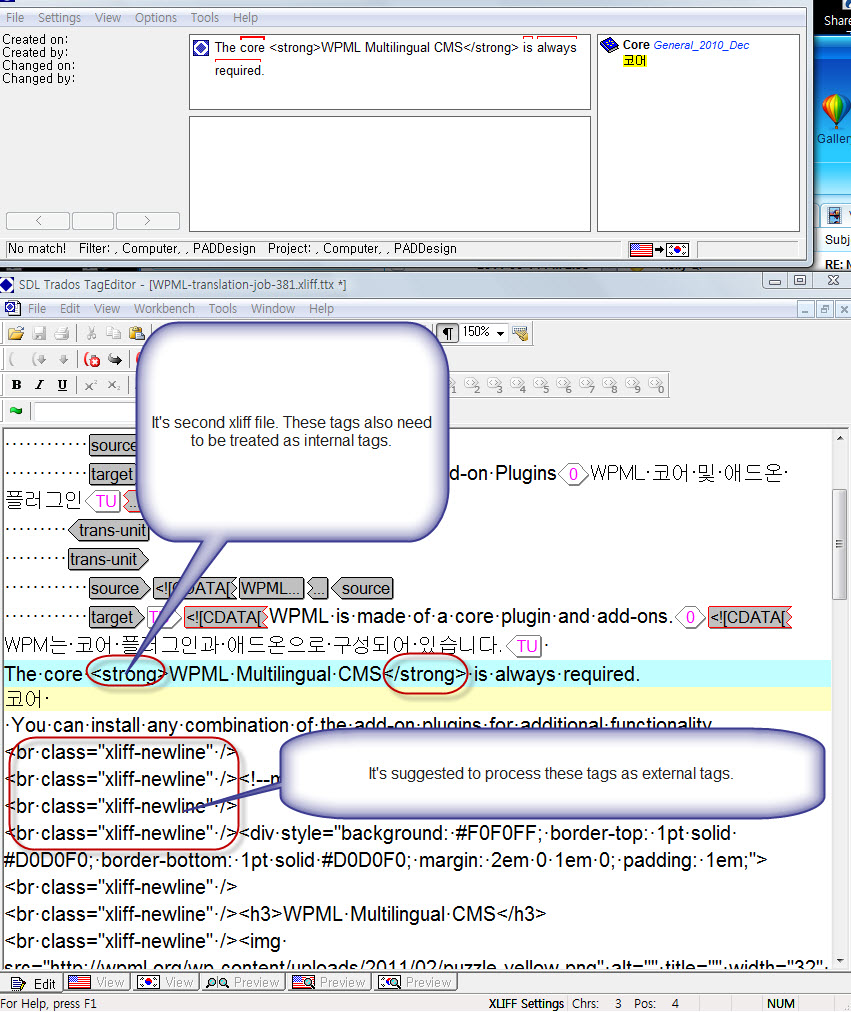This screenshot has width=851, height=1012.
Task: Click the black curved arrow copy source icon
Action: coord(115,359)
